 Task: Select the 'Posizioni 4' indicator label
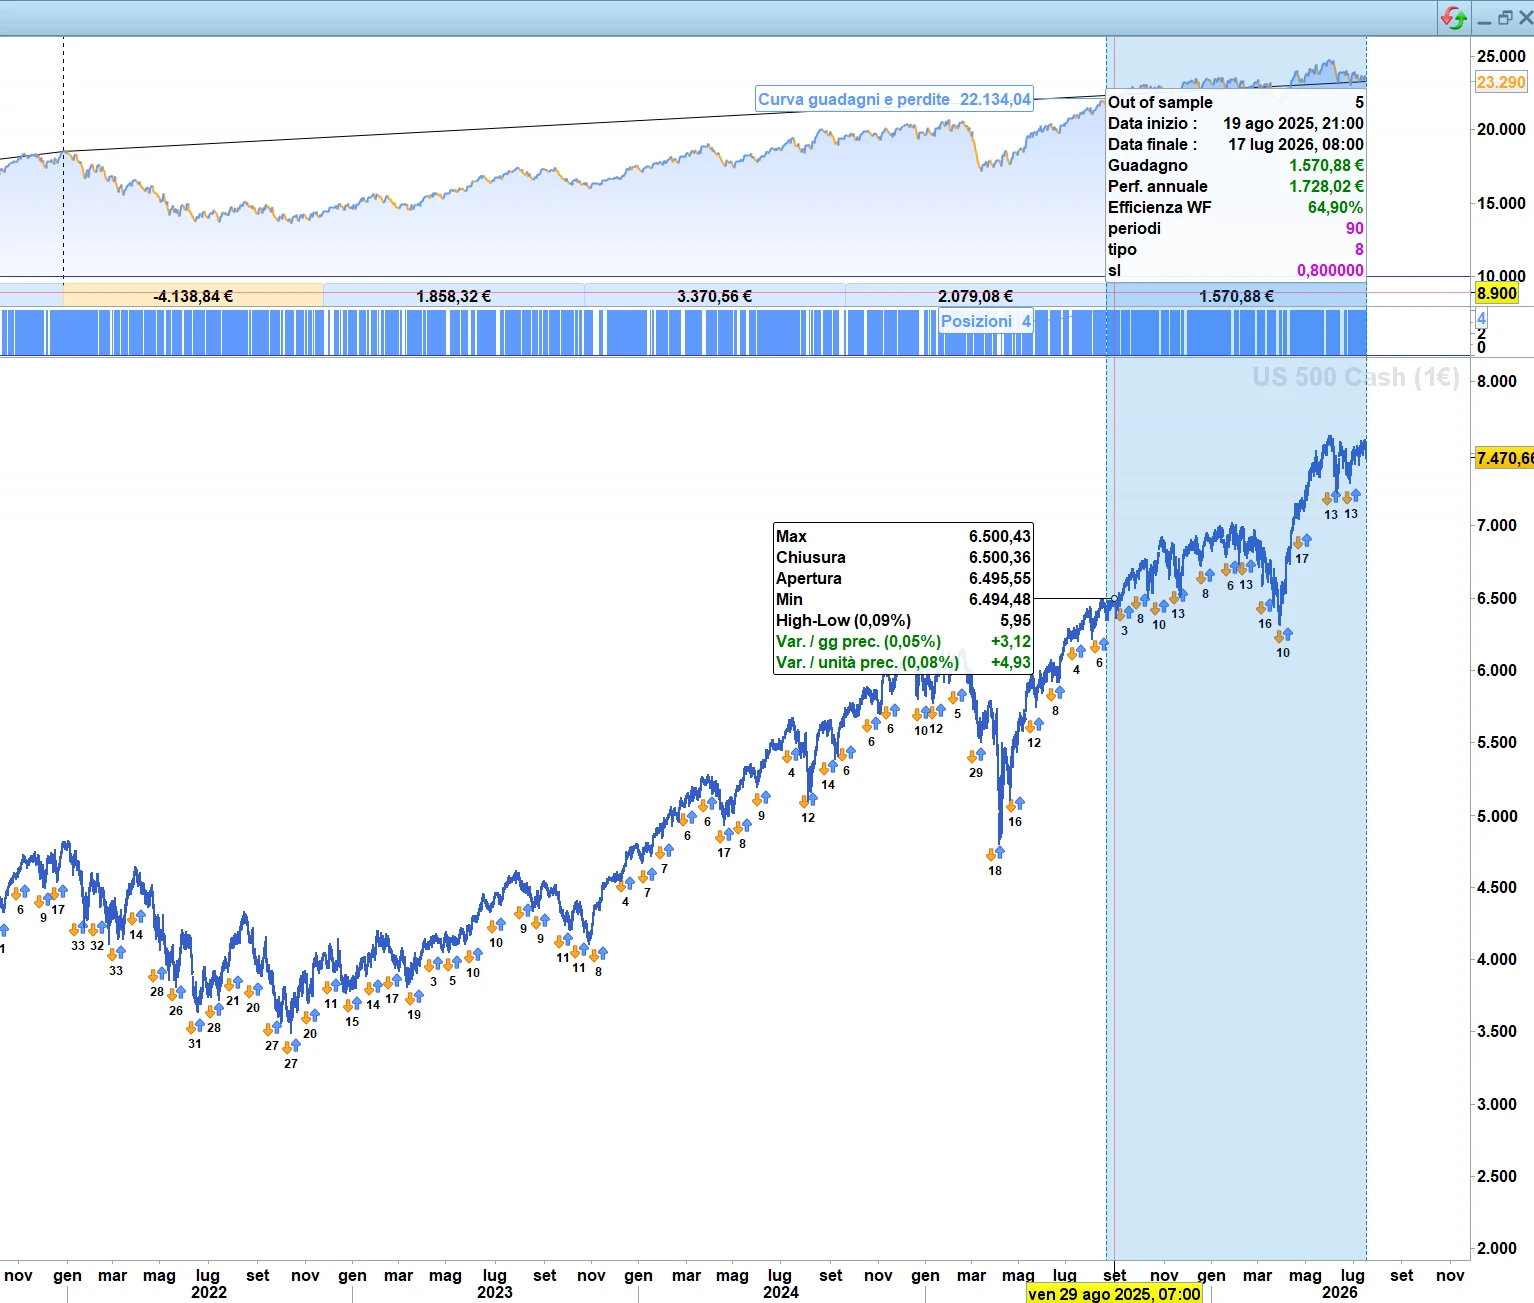986,321
